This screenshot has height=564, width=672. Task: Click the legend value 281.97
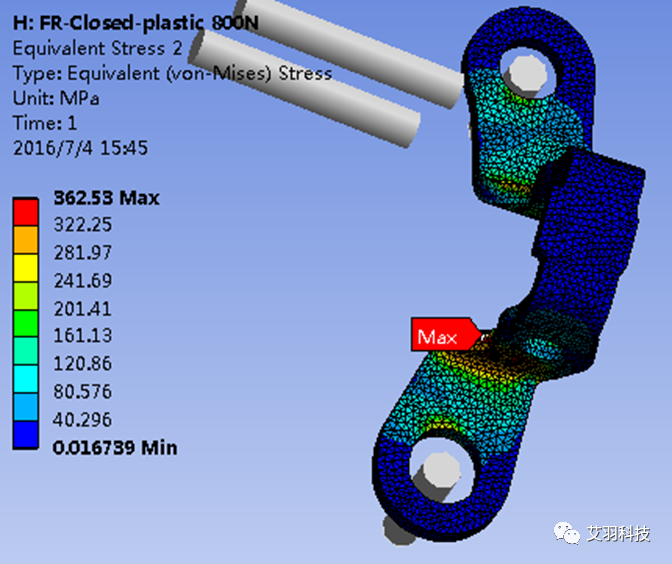coord(83,252)
